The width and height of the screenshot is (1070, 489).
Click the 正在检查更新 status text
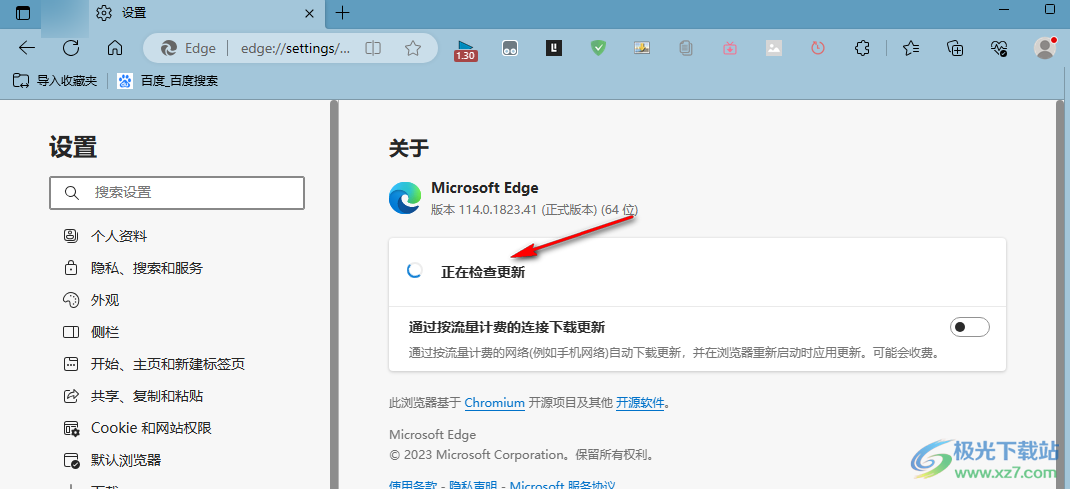483,271
